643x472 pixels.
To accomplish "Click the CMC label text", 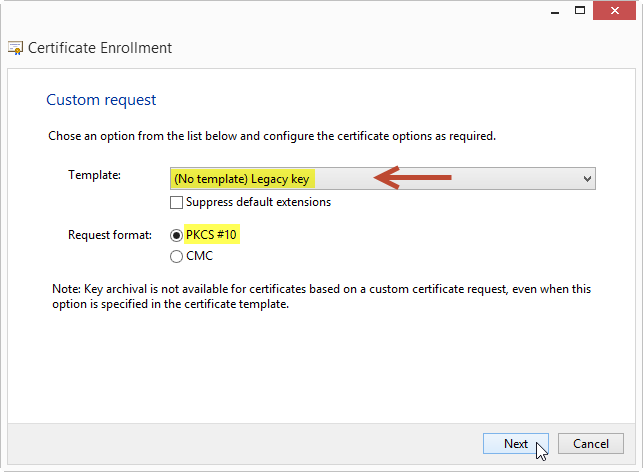I will coord(200,256).
